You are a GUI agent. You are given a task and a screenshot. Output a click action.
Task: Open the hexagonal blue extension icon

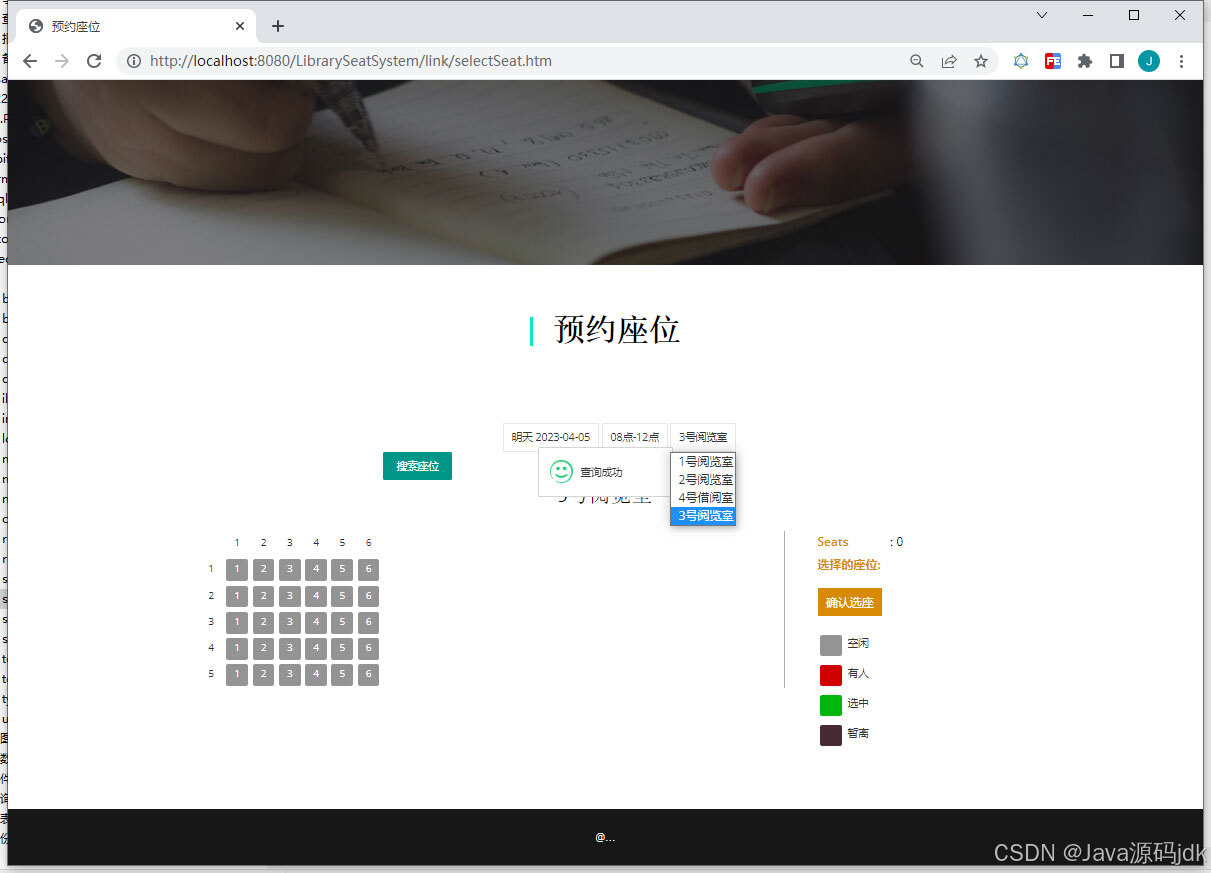point(1021,61)
